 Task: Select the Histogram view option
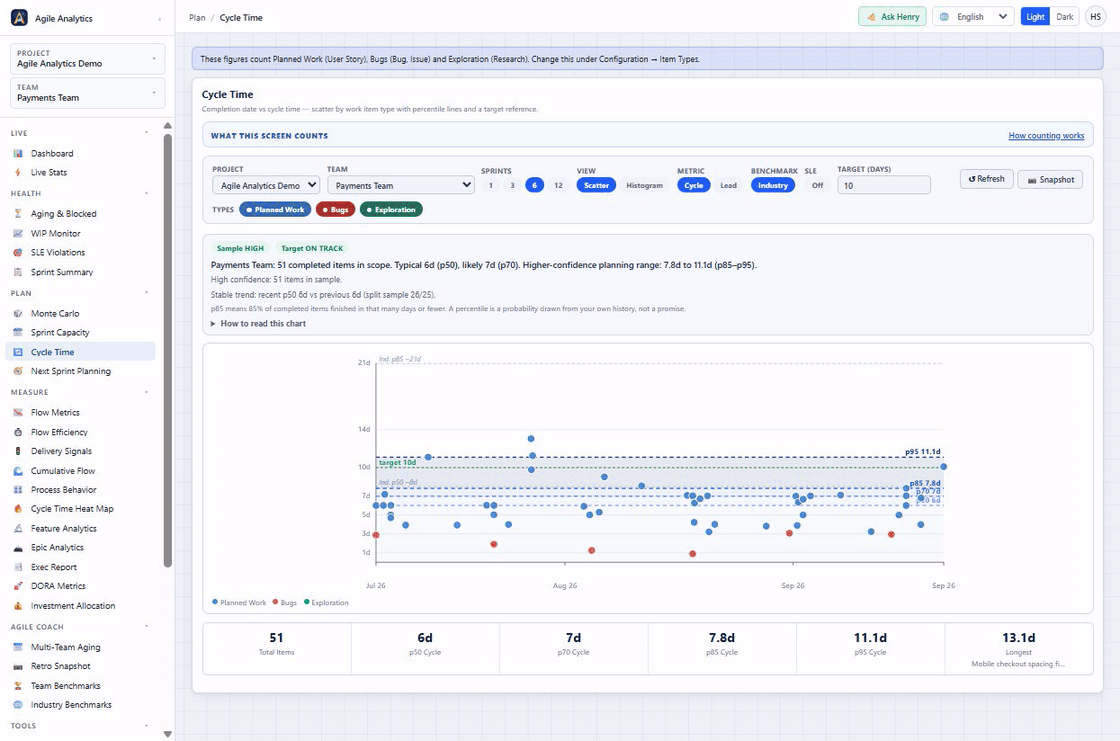[x=644, y=185]
